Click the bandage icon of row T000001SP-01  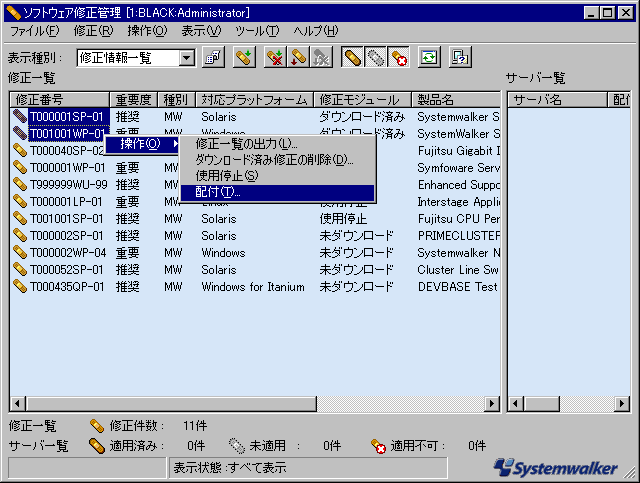(20, 116)
